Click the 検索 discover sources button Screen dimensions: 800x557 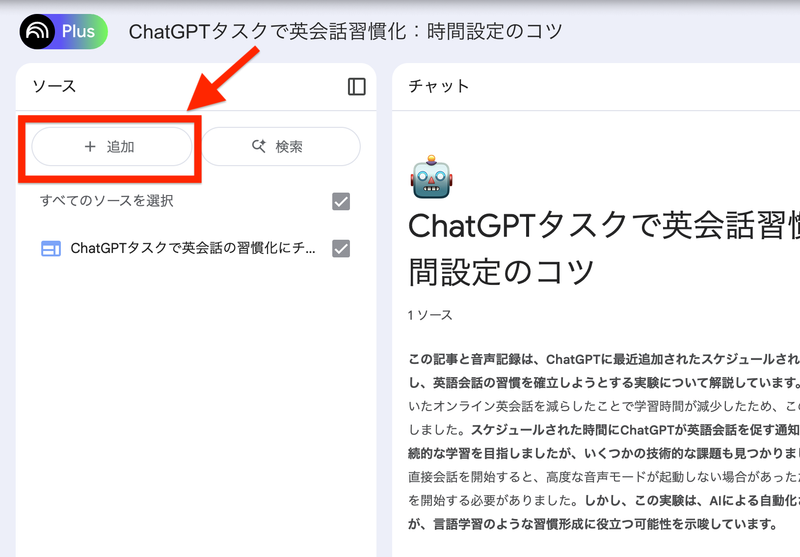click(x=281, y=147)
